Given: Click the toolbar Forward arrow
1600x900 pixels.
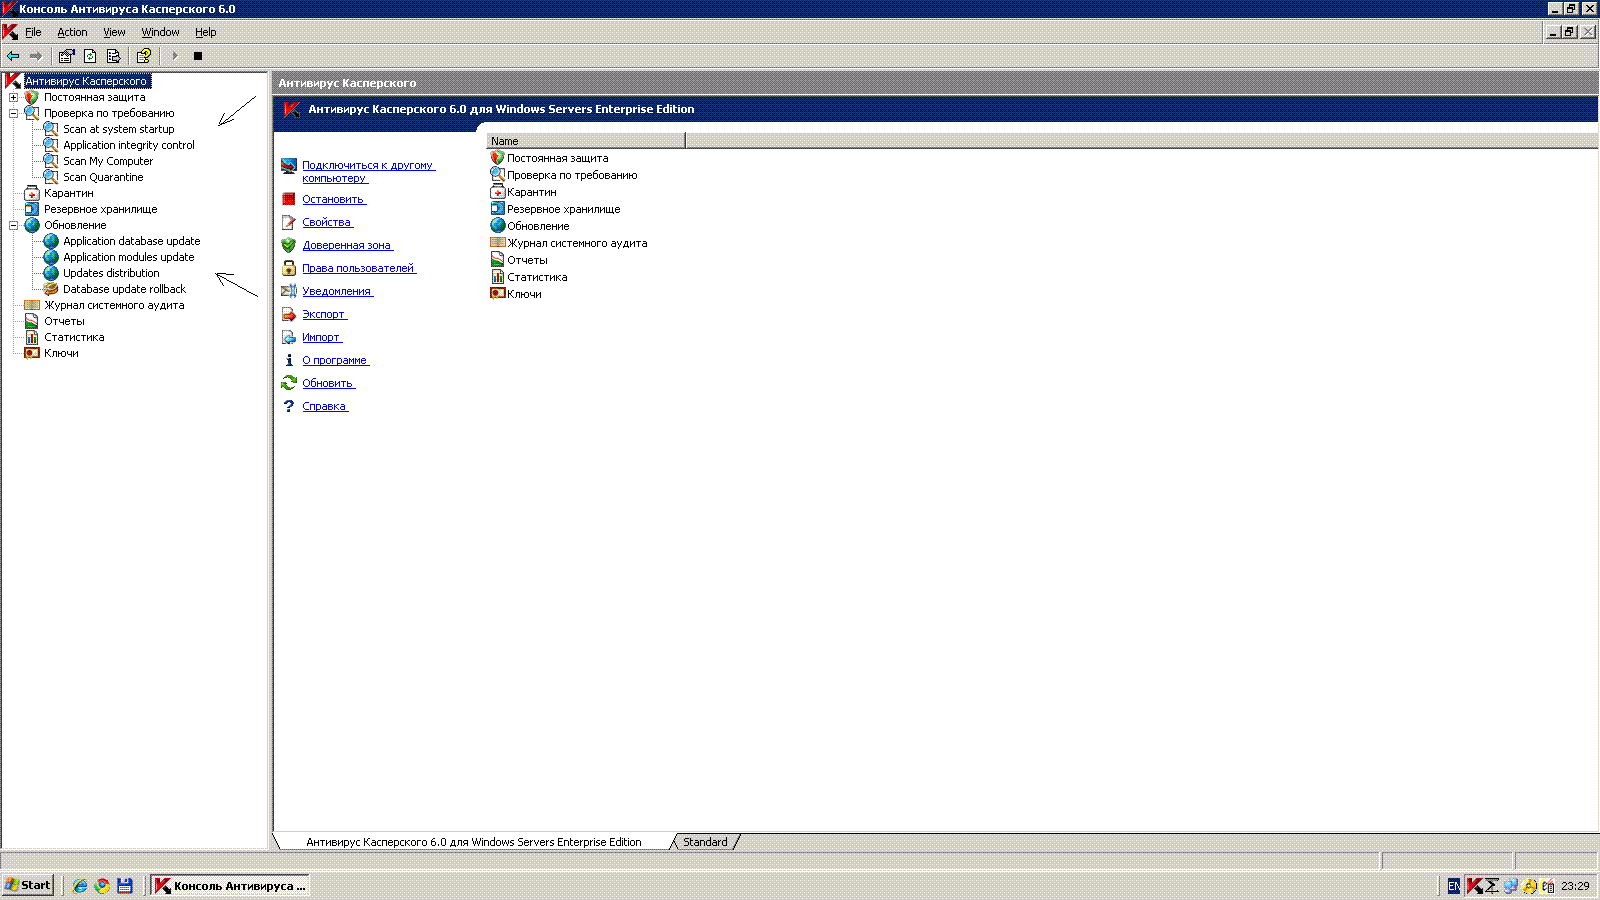Looking at the screenshot, I should tap(36, 56).
